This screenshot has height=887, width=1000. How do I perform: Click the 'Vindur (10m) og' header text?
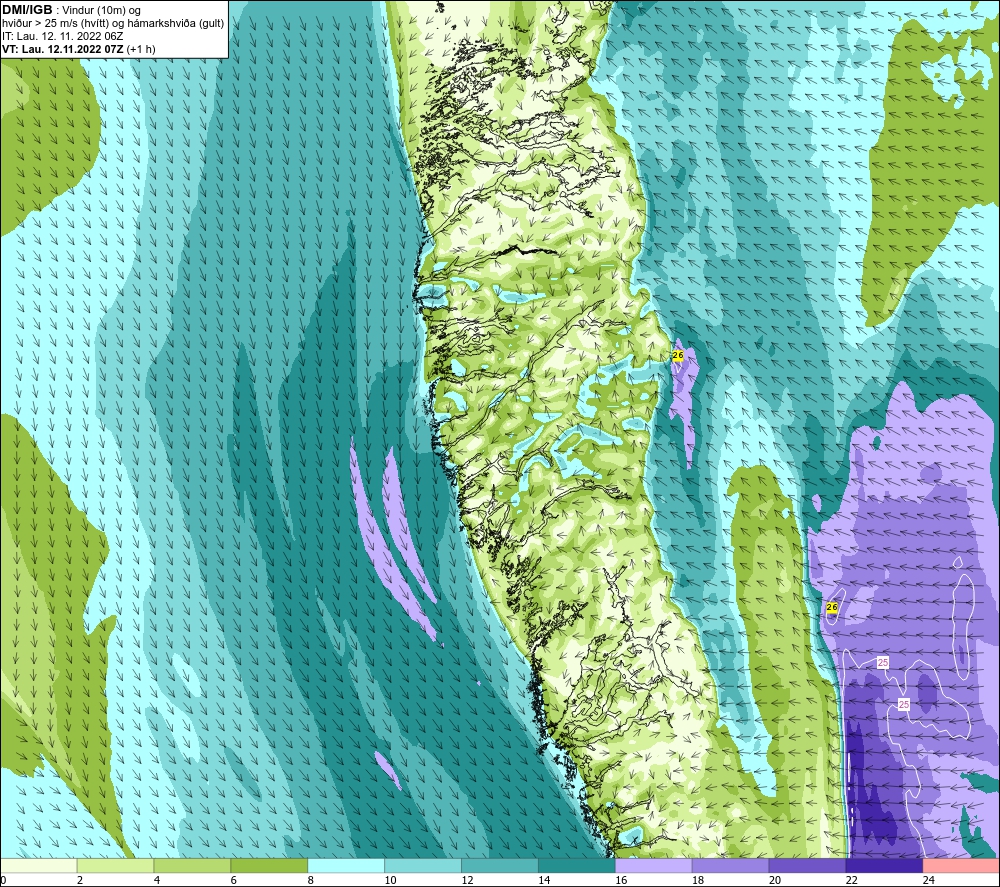point(101,11)
